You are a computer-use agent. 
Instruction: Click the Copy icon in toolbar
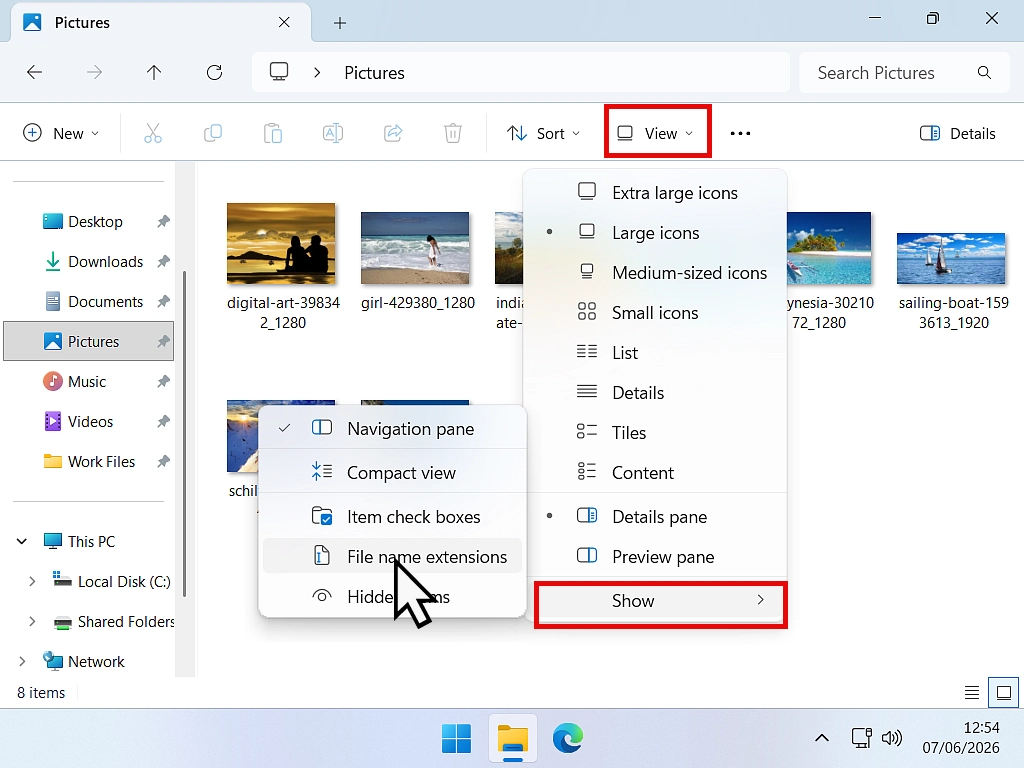click(x=213, y=133)
